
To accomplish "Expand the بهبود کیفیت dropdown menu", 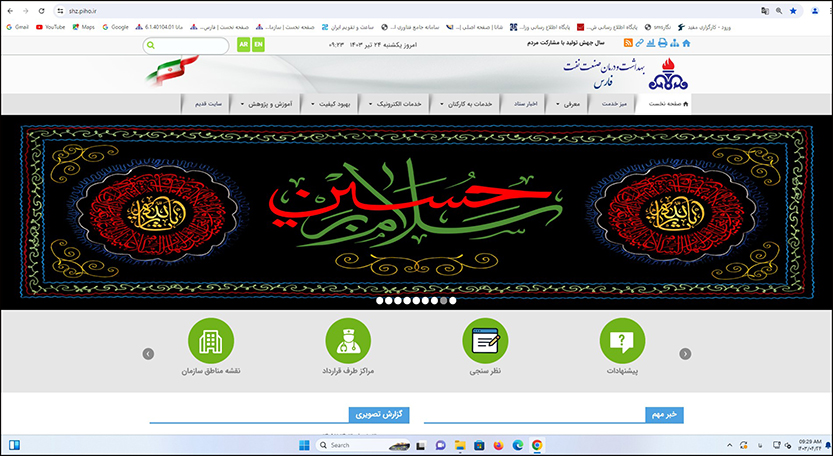I will pyautogui.click(x=331, y=104).
